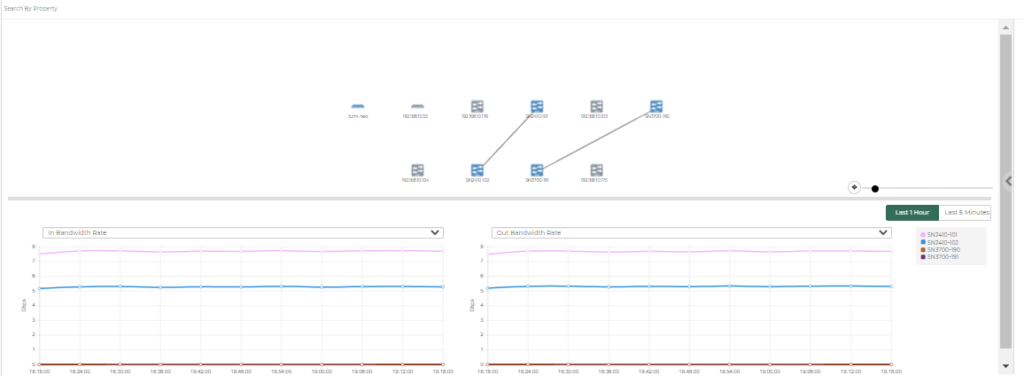1024x376 pixels.
Task: Click the SN2410-101 switch icon
Action: [537, 106]
